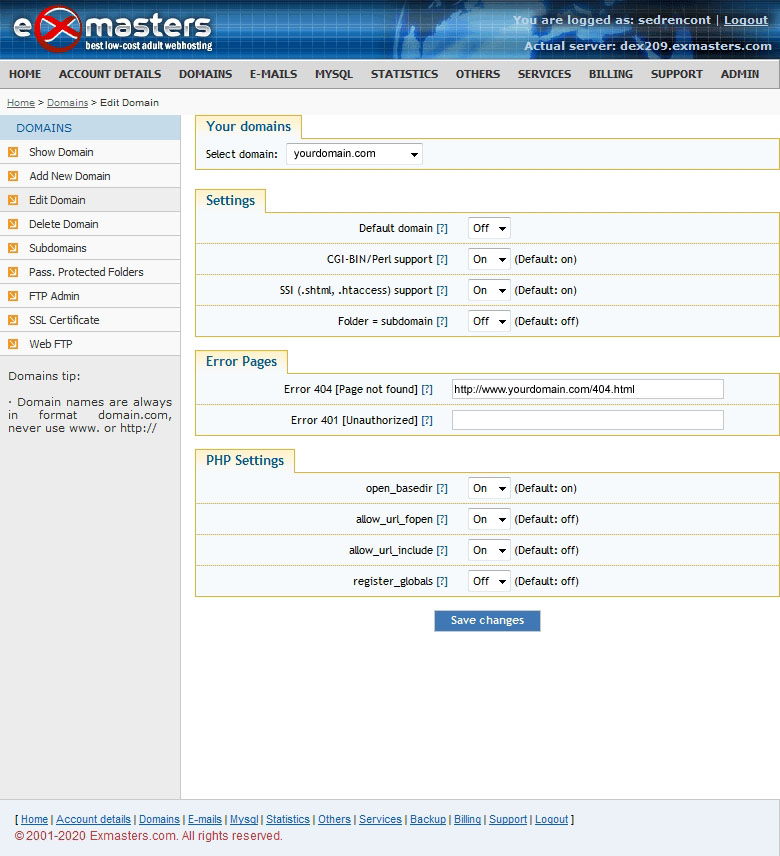Screen dimensions: 780x856
Task: Open the help [?] next to register_globals
Action: (442, 581)
